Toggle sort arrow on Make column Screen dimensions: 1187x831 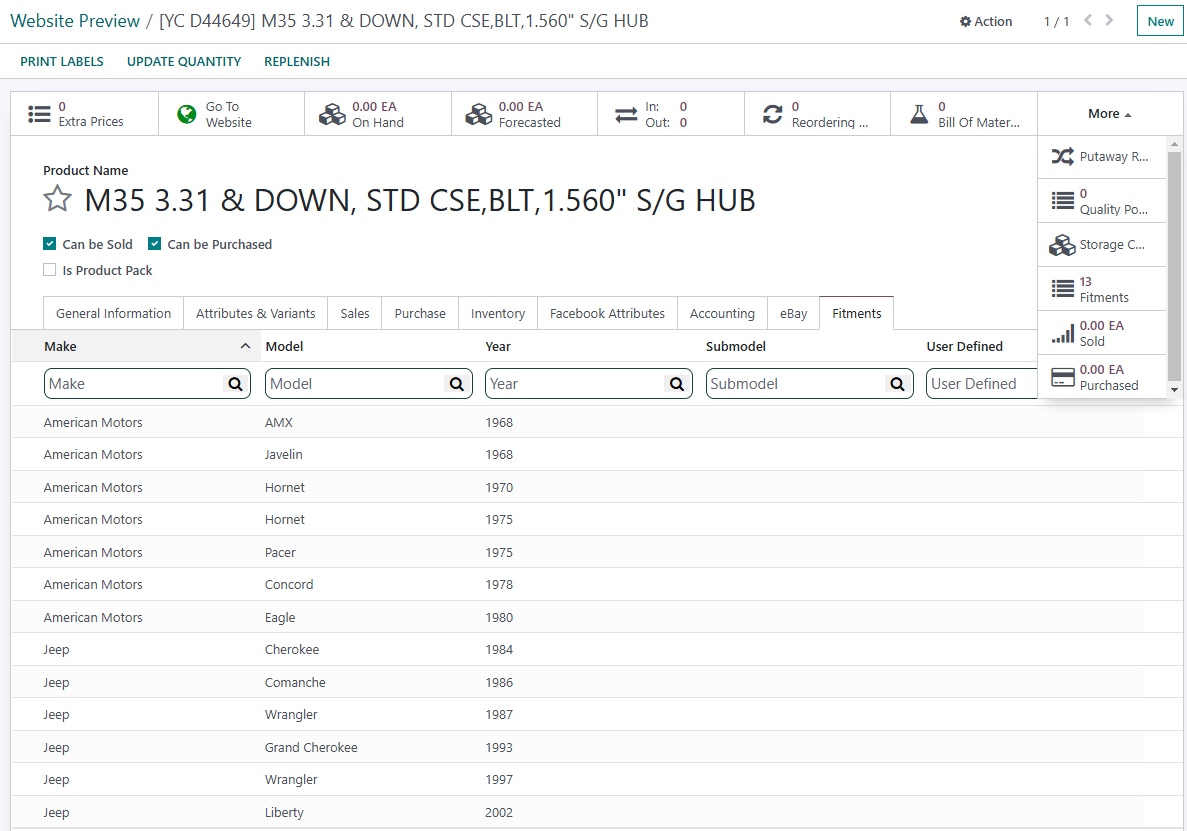click(x=246, y=346)
